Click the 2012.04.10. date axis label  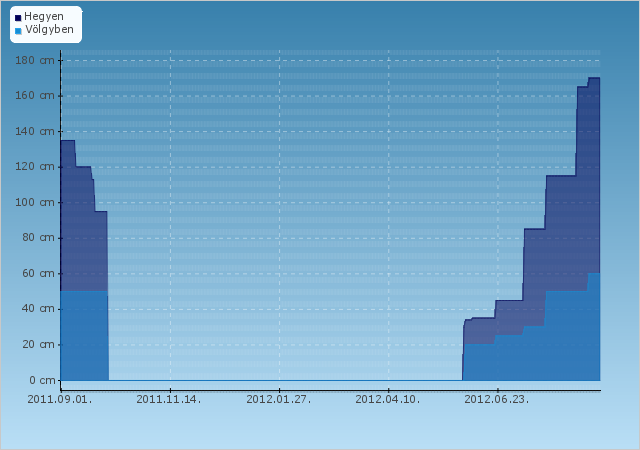(388, 399)
